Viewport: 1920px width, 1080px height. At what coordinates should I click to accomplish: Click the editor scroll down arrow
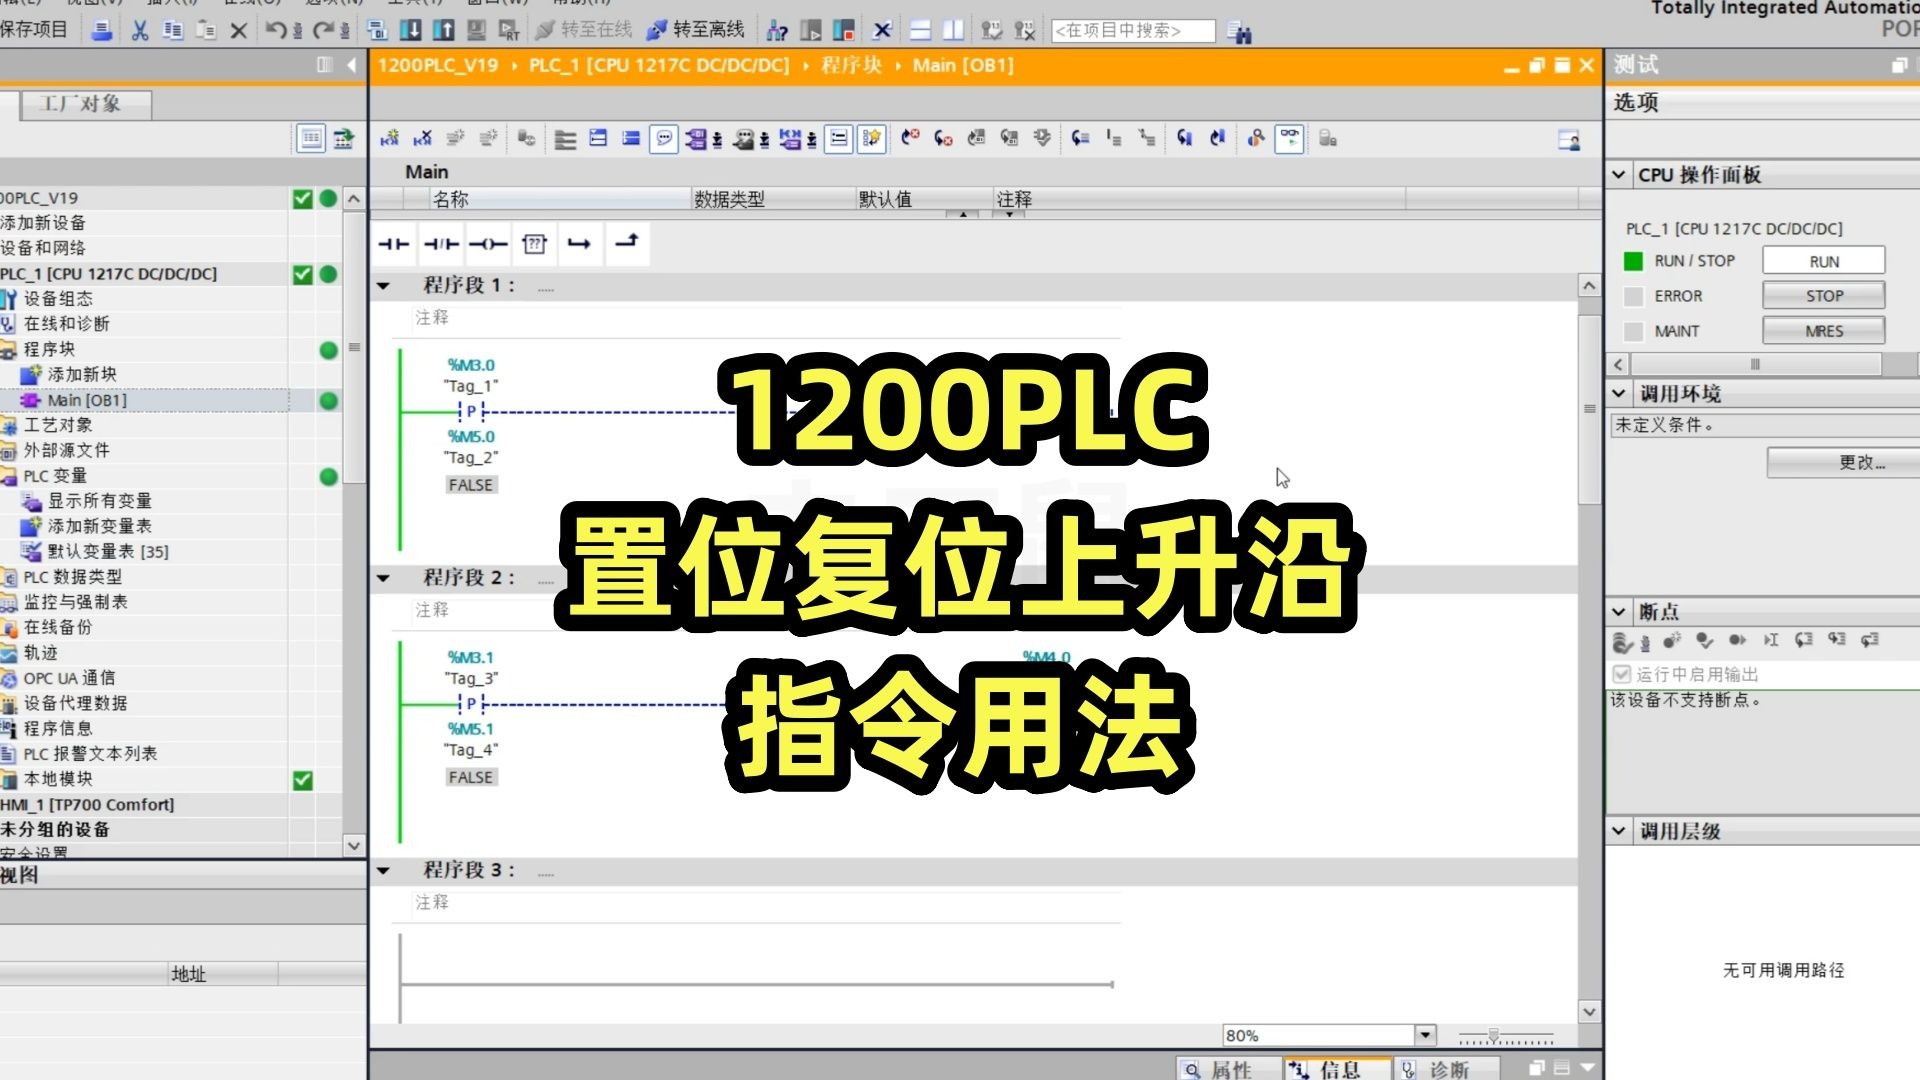[x=1590, y=1013]
